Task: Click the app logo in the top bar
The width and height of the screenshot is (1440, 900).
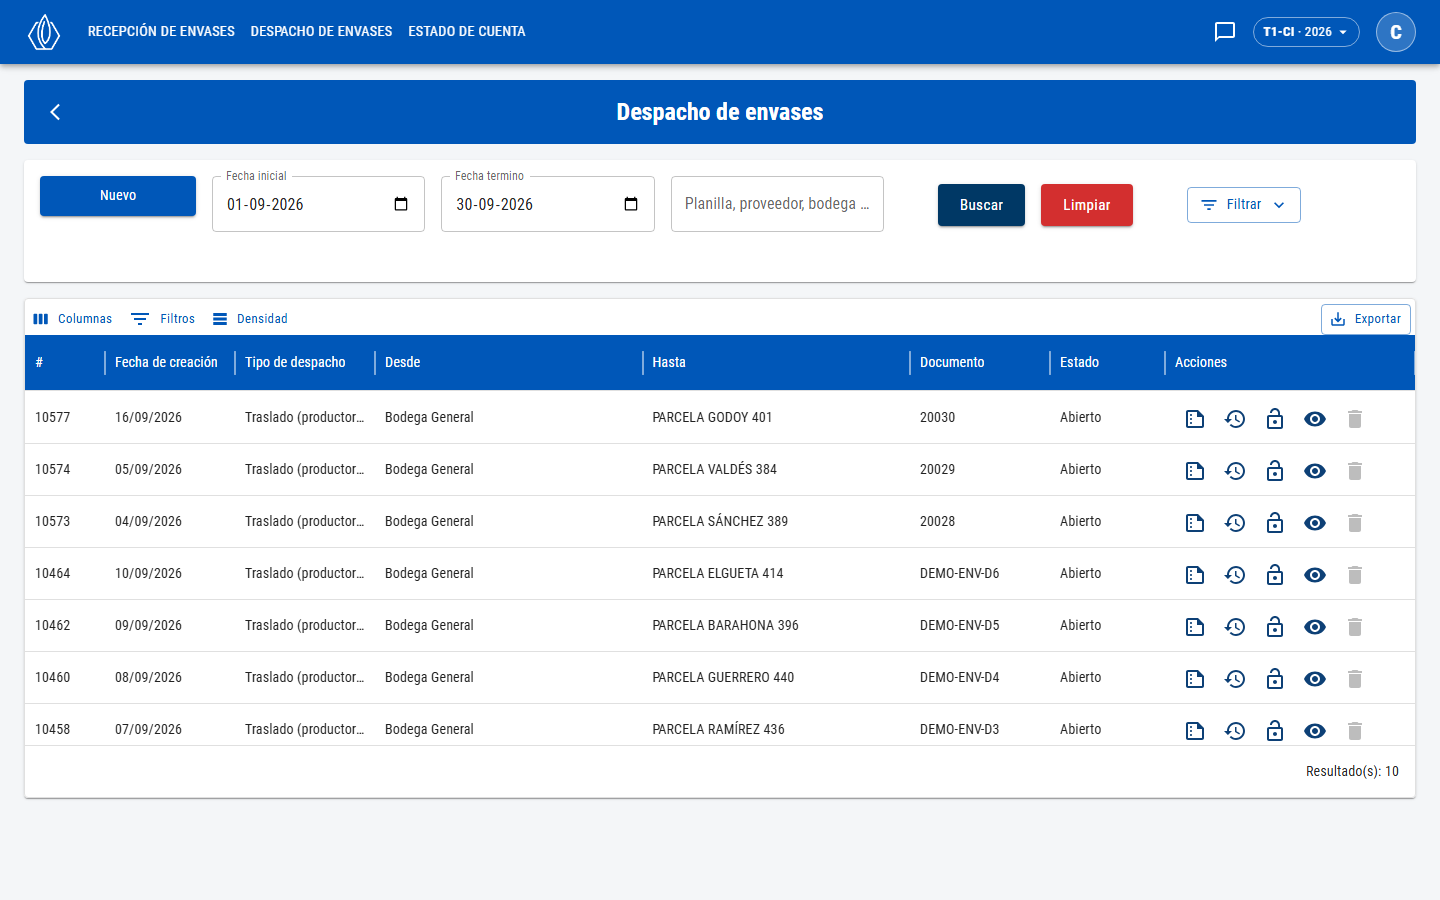Action: click(x=44, y=32)
